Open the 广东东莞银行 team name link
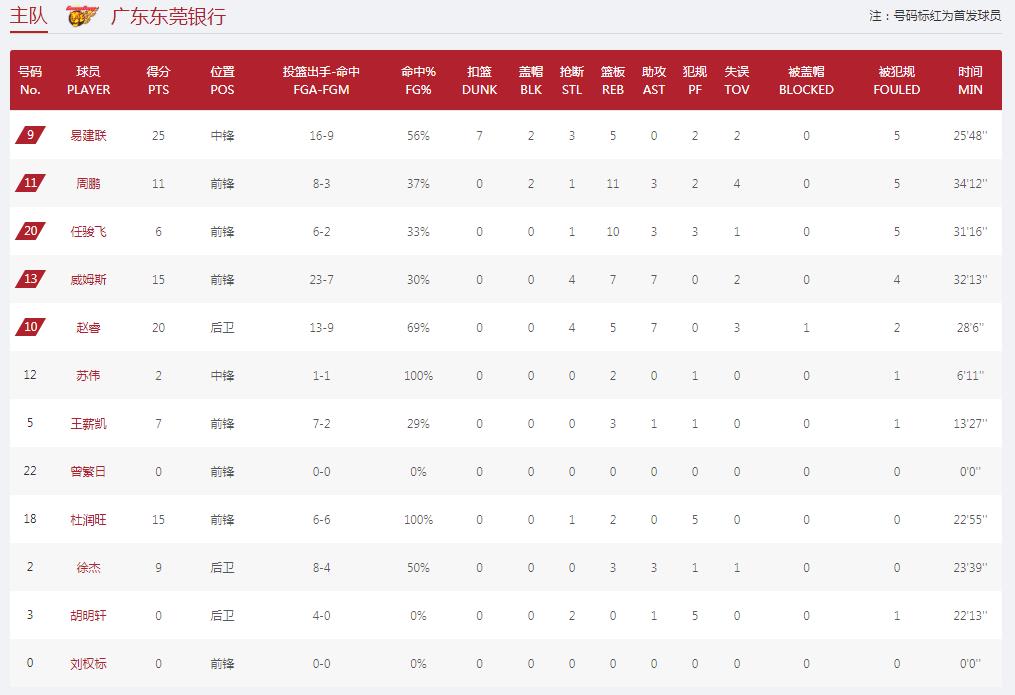Viewport: 1015px width, 695px height. click(x=168, y=16)
